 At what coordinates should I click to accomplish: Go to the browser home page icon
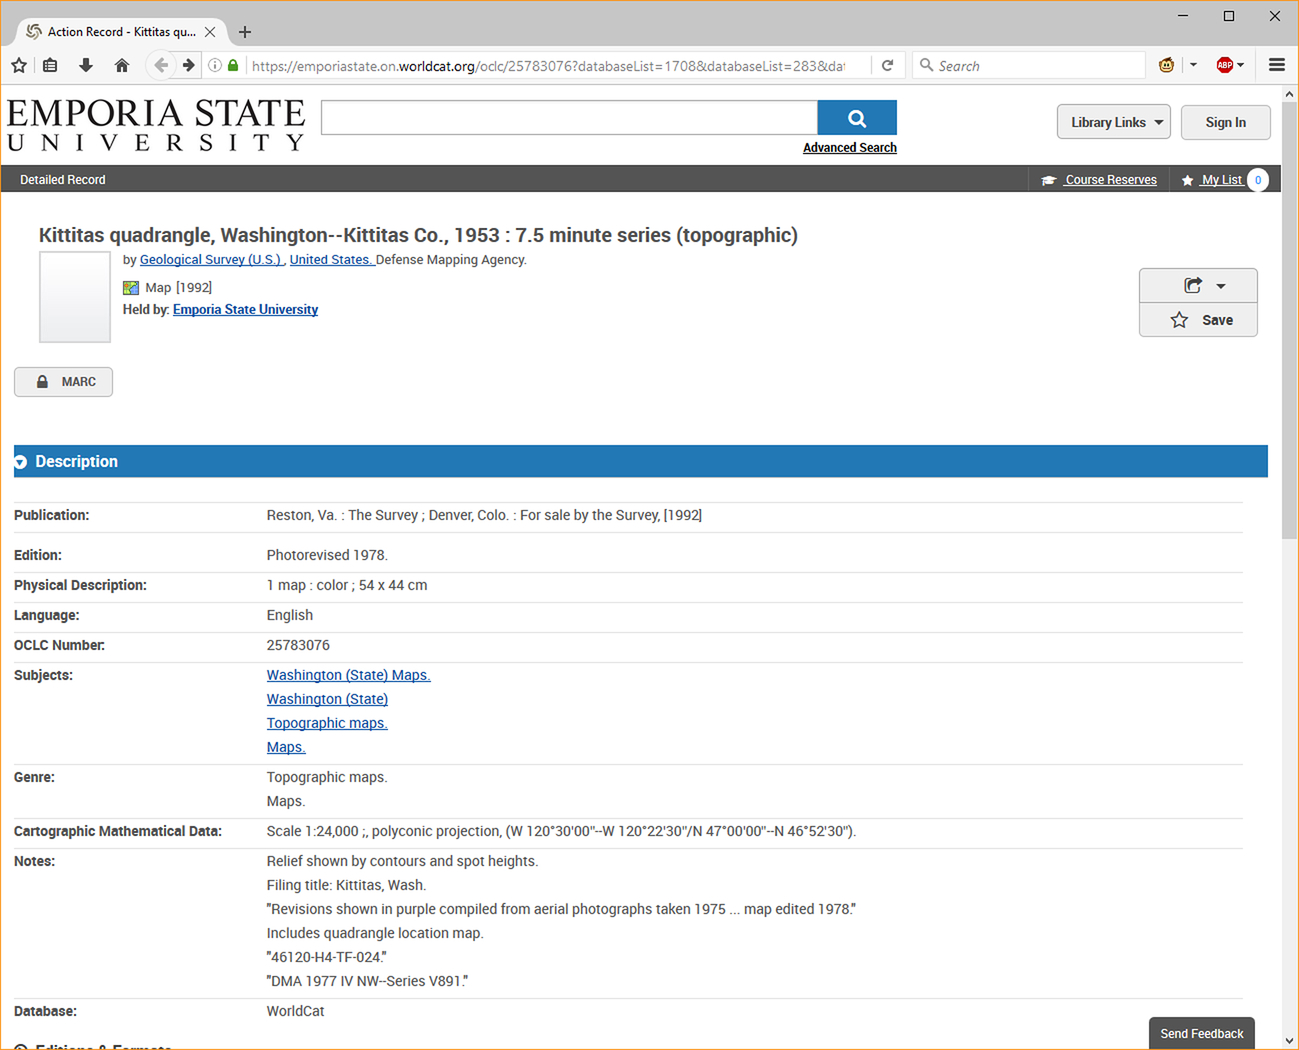pyautogui.click(x=122, y=66)
